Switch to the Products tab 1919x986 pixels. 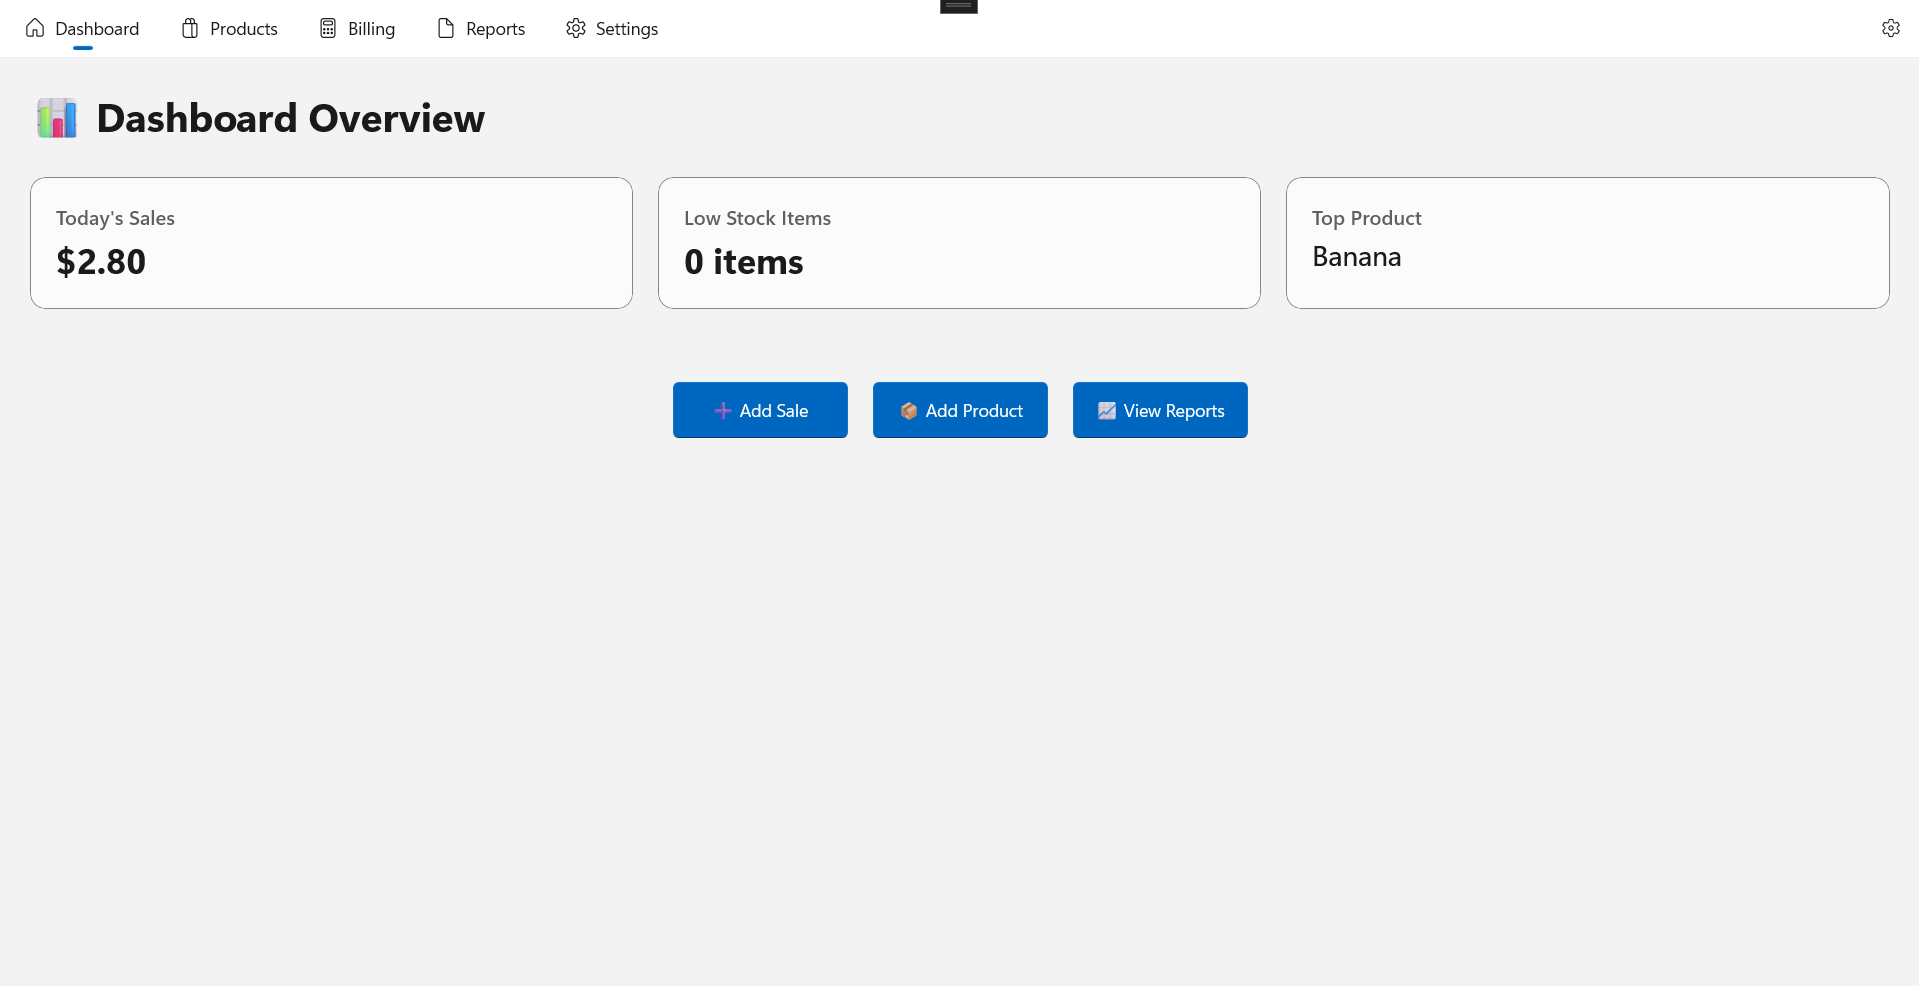(x=230, y=28)
